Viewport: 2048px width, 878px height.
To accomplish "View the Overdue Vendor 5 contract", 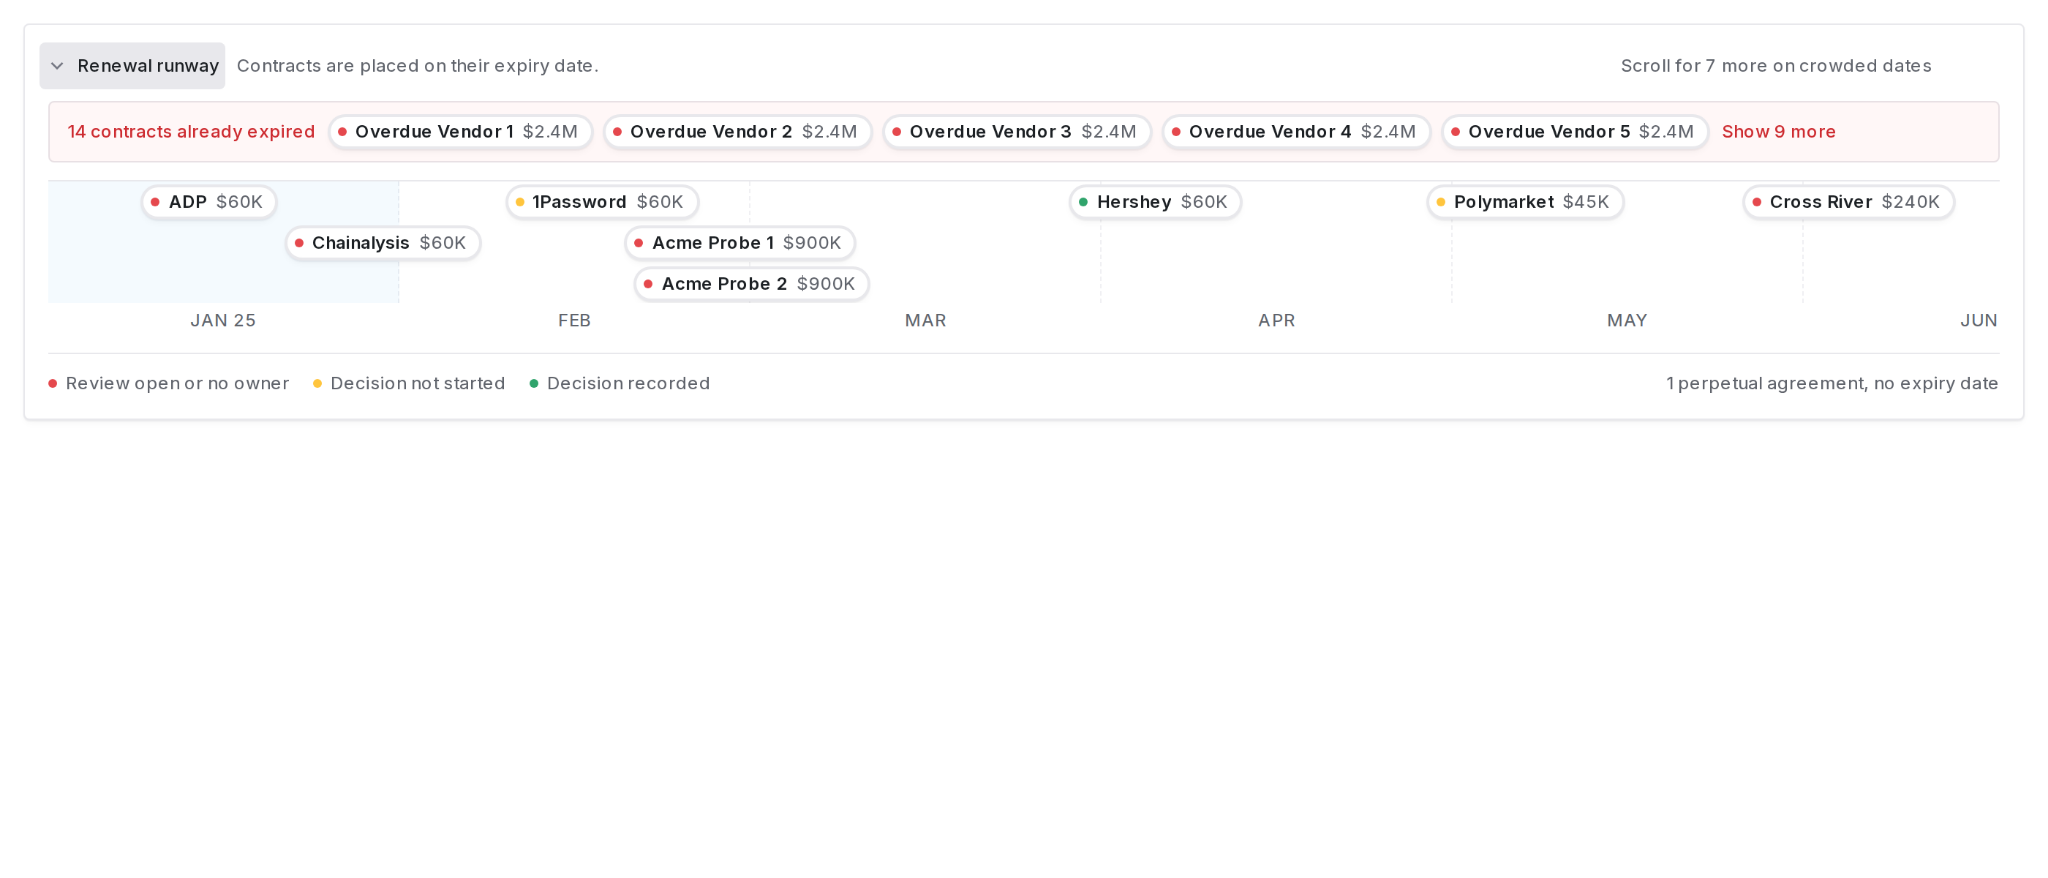I will pos(1575,132).
